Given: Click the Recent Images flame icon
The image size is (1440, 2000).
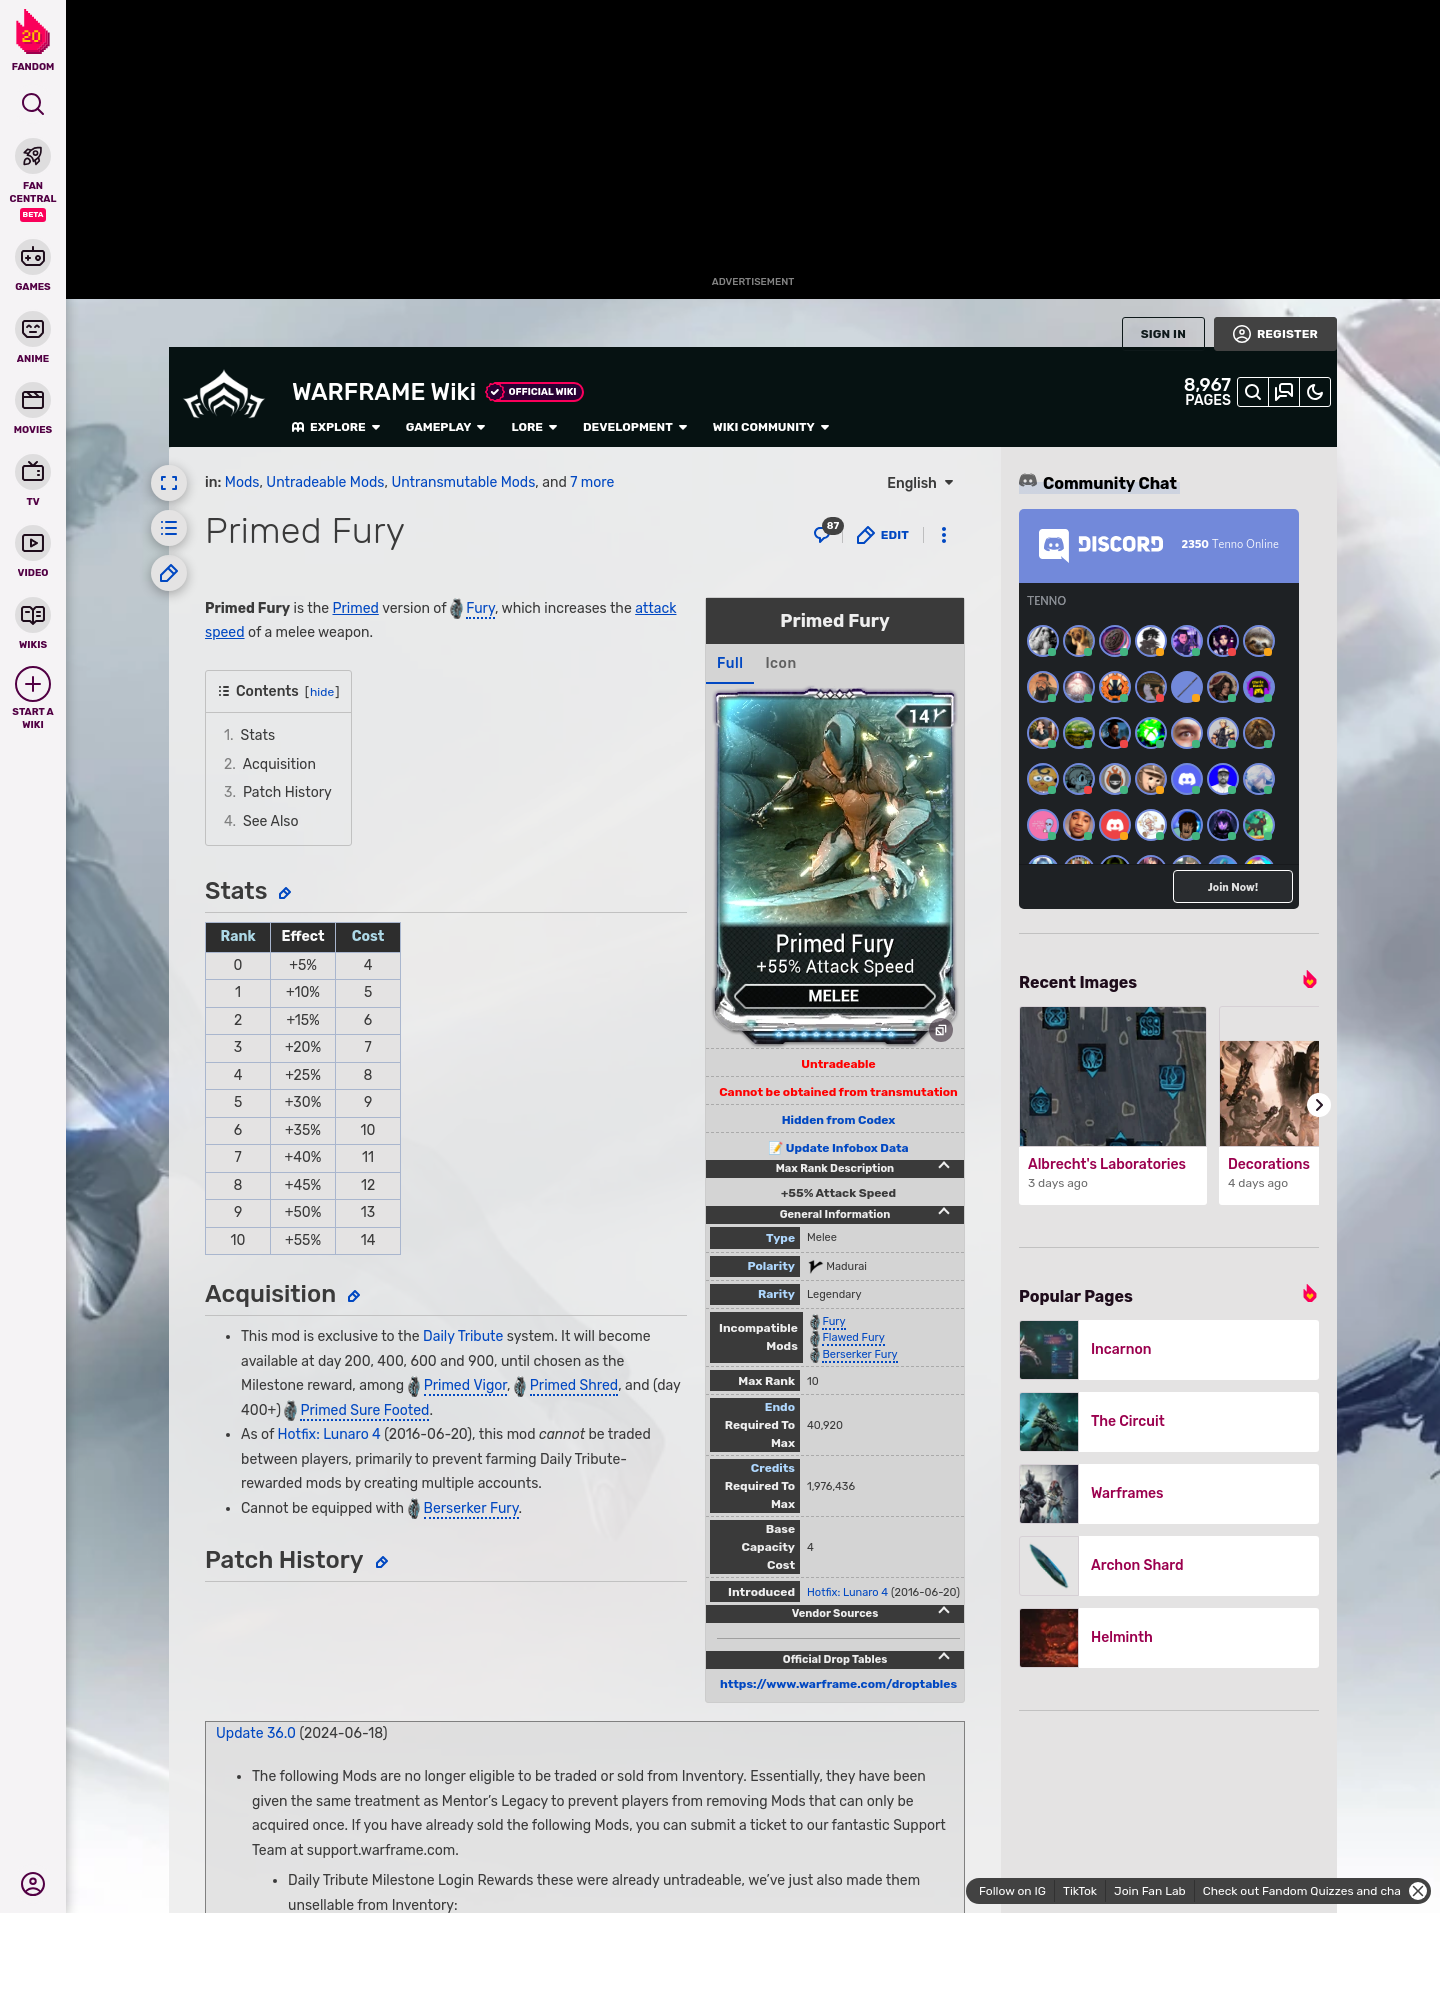Looking at the screenshot, I should (x=1309, y=980).
